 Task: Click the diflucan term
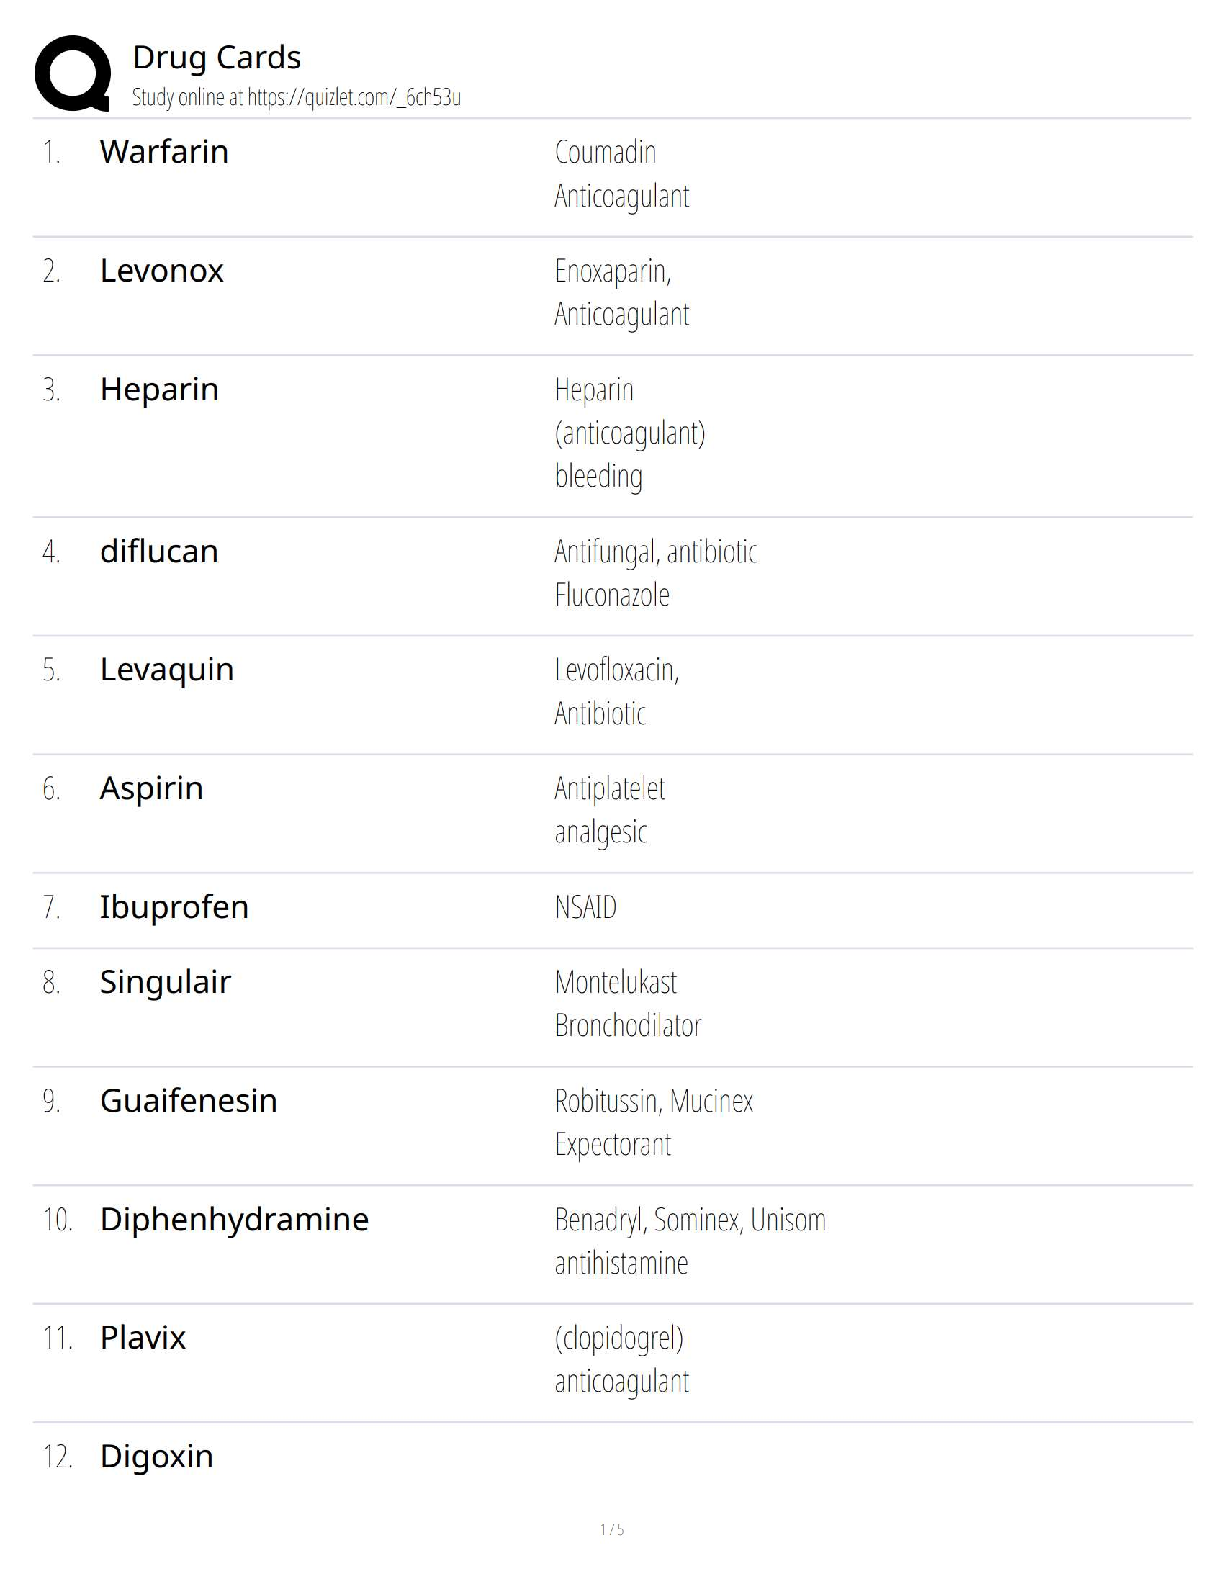coord(159,551)
